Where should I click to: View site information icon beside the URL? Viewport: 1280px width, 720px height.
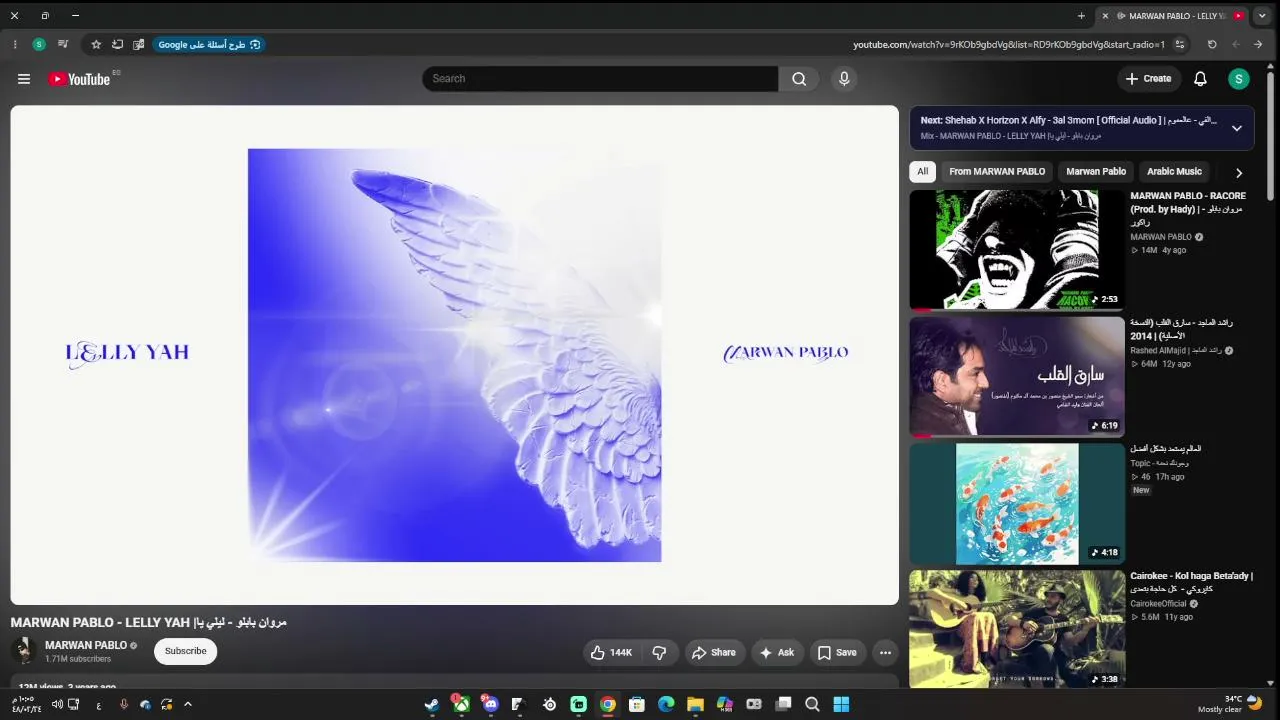pos(1180,44)
